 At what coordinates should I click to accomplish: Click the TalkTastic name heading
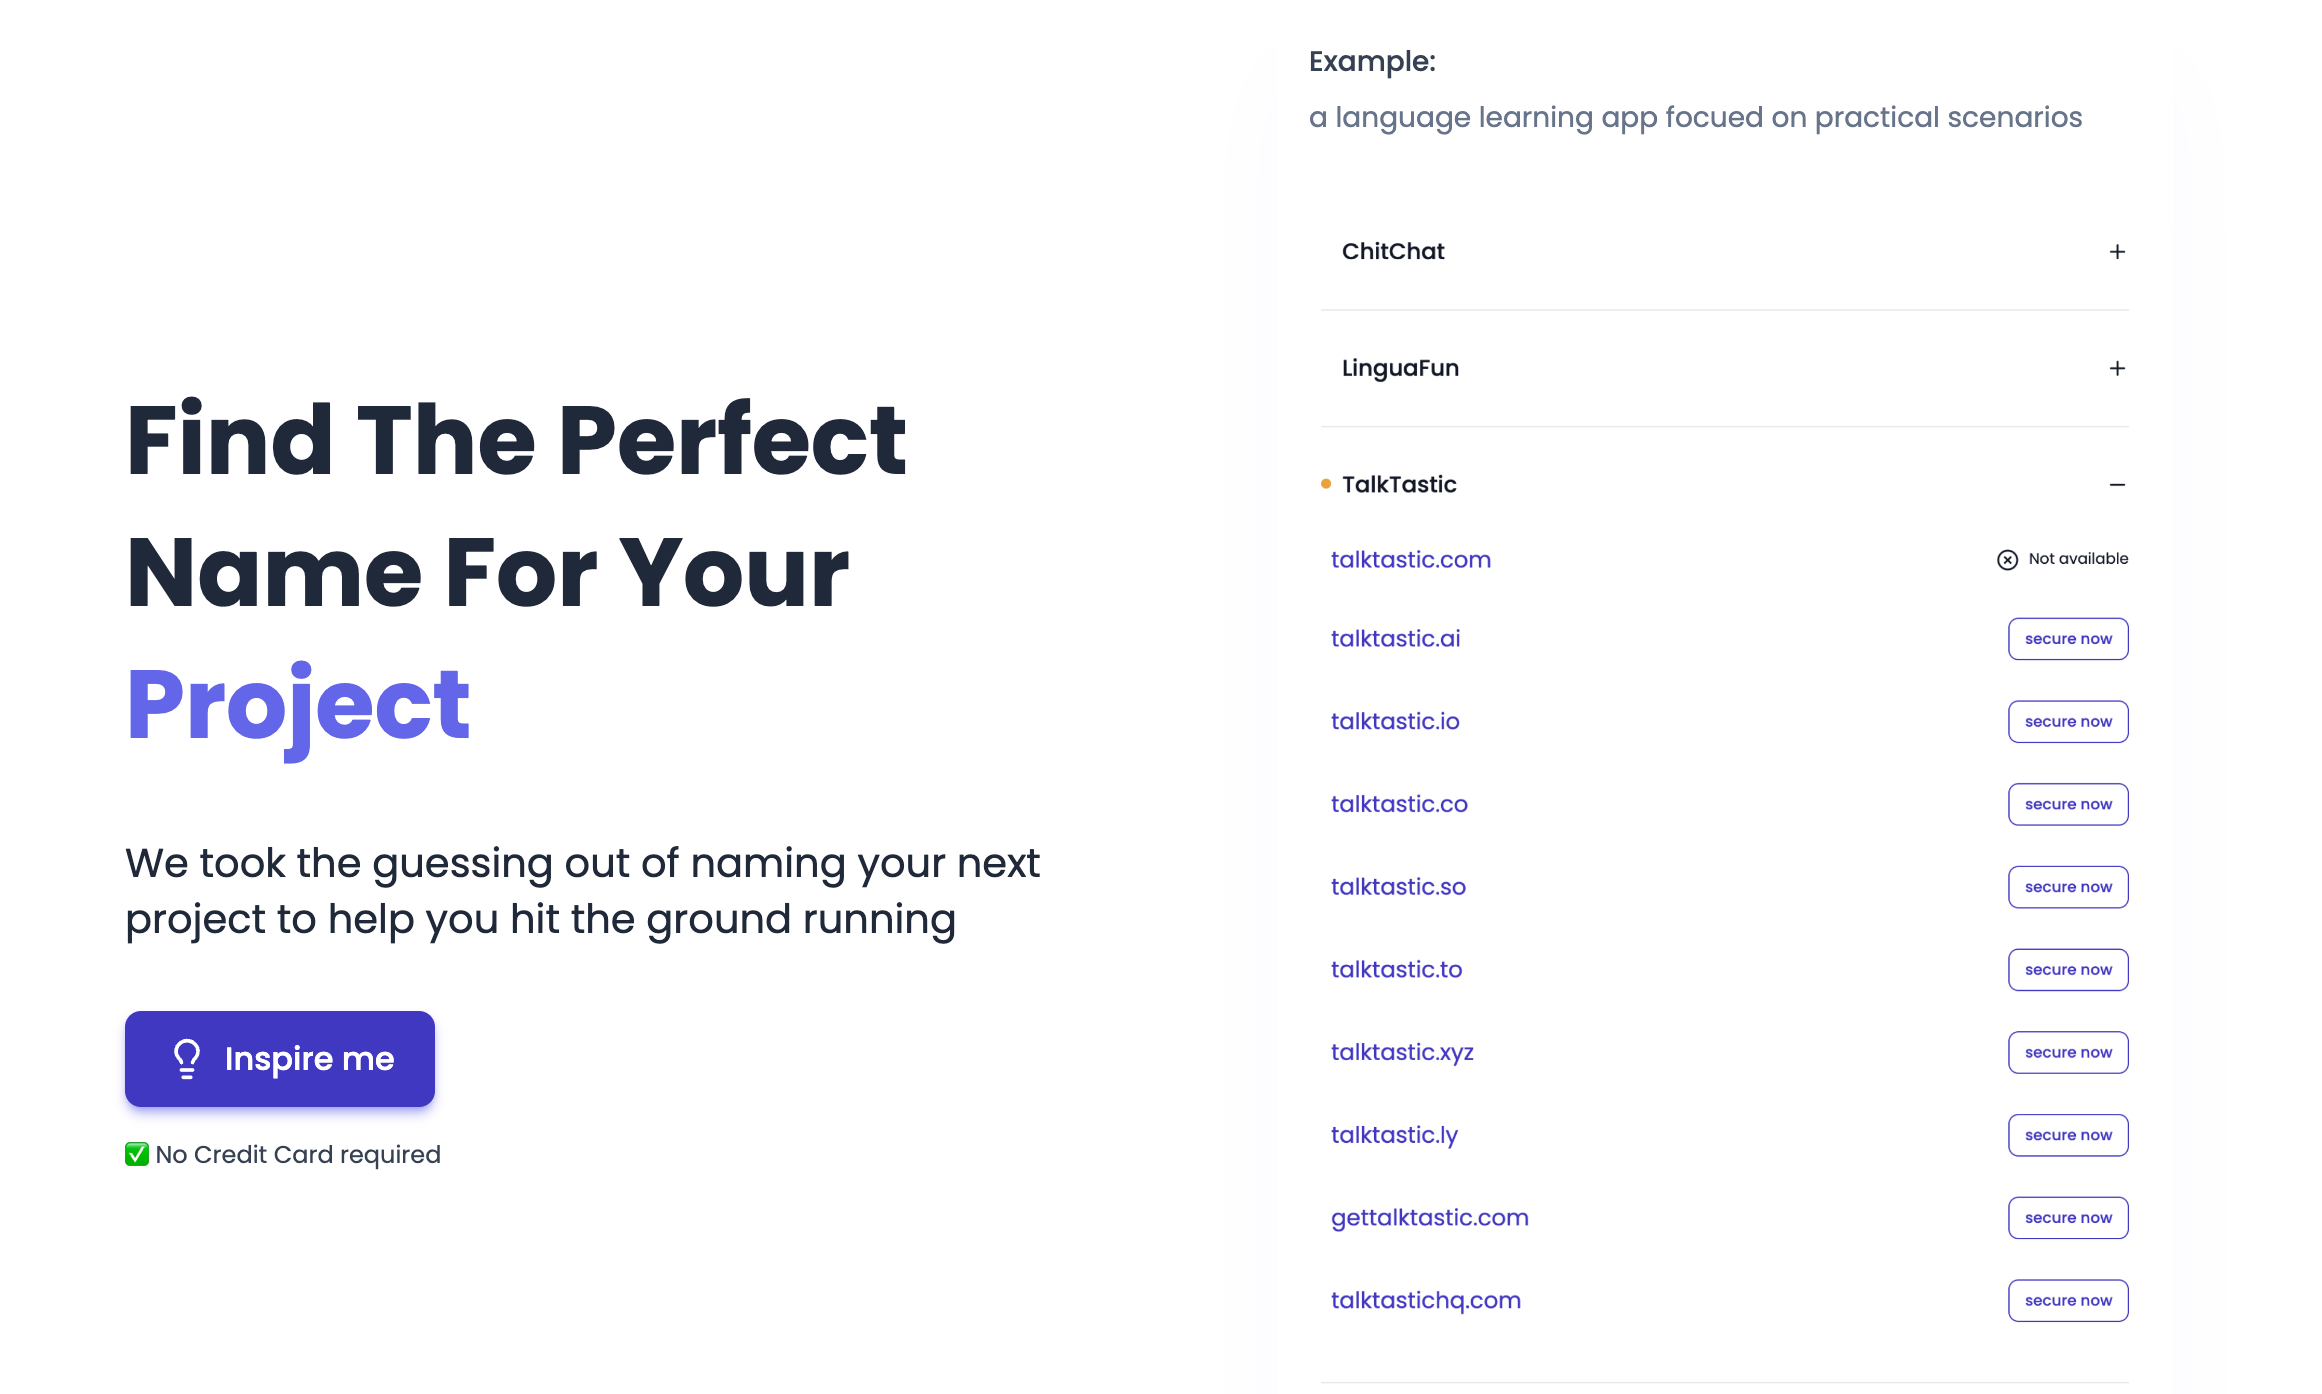pyautogui.click(x=1400, y=484)
